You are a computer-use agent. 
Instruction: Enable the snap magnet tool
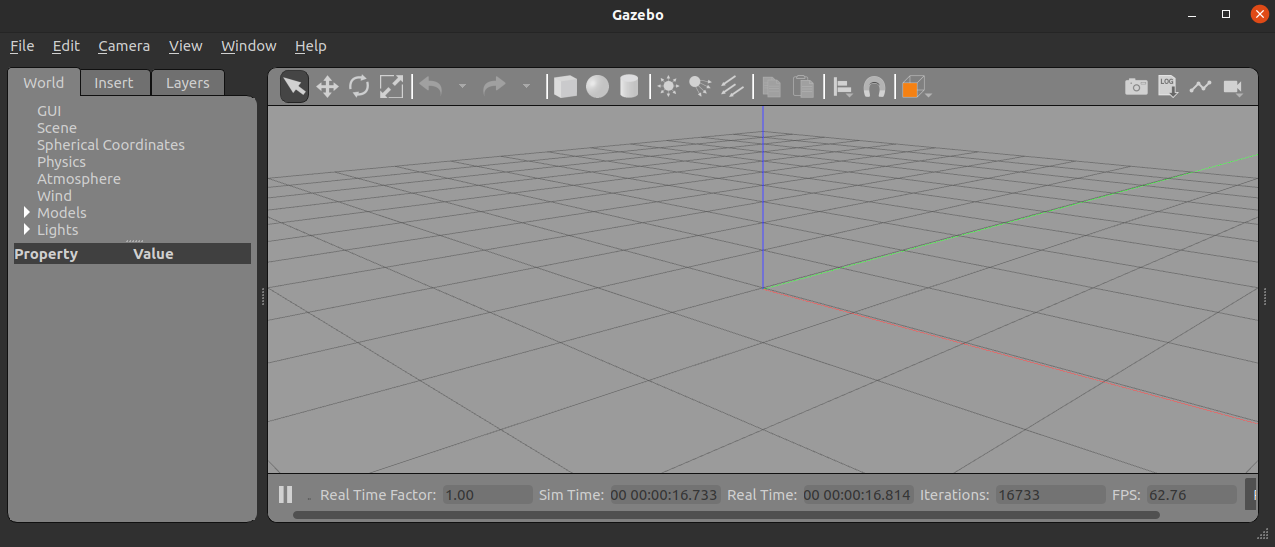pyautogui.click(x=874, y=87)
